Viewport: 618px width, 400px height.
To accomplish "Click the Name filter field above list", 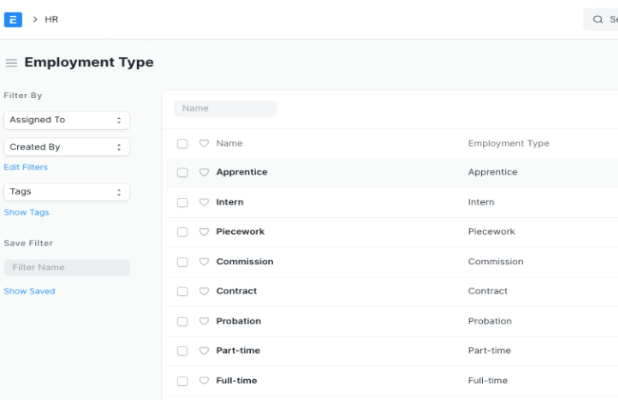I will (225, 108).
